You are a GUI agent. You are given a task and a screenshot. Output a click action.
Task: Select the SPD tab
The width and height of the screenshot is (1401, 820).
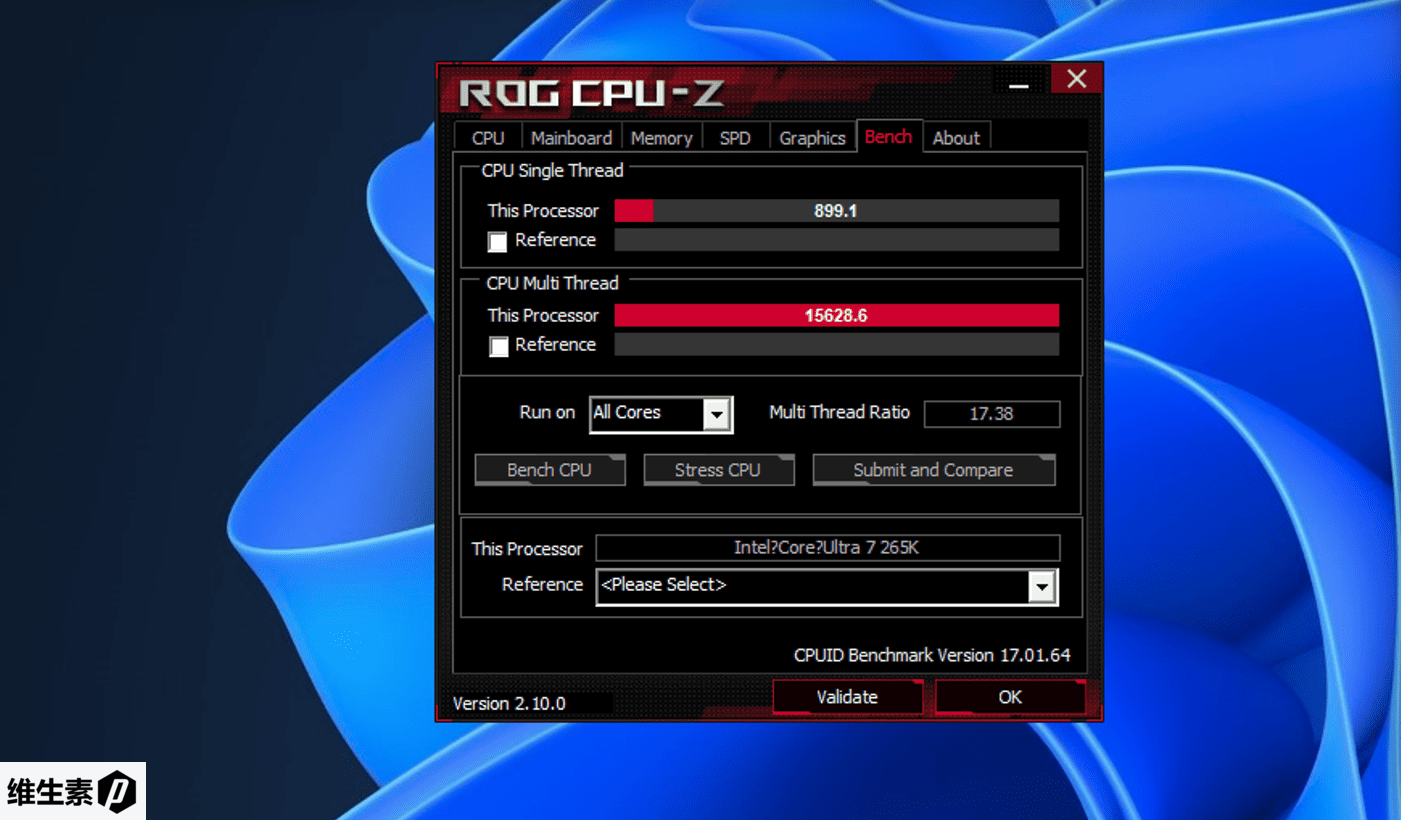[x=735, y=138]
